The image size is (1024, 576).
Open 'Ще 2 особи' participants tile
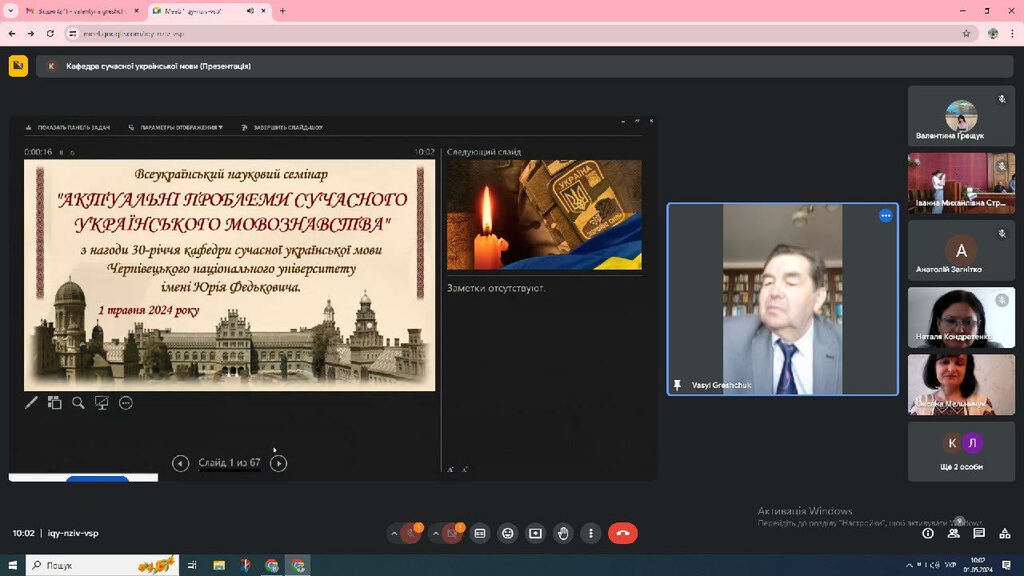point(961,450)
